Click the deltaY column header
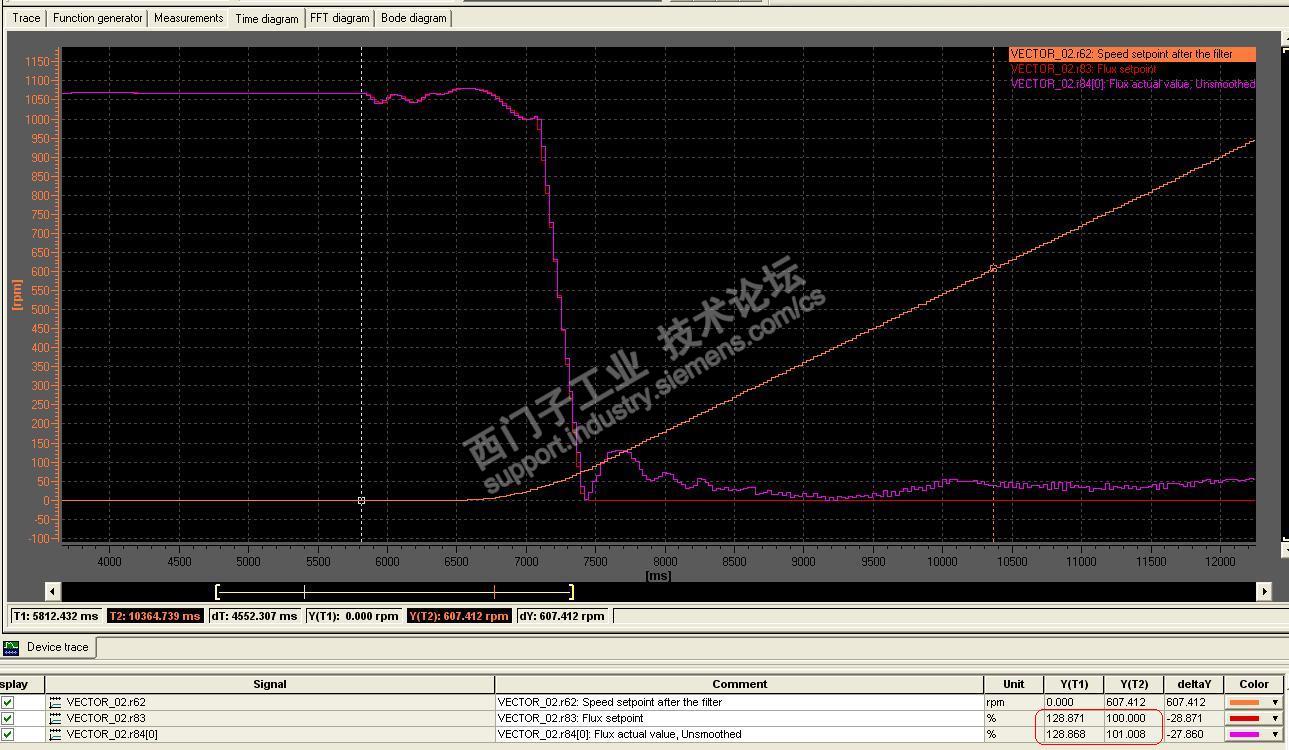This screenshot has height=750, width=1289. (x=1193, y=684)
